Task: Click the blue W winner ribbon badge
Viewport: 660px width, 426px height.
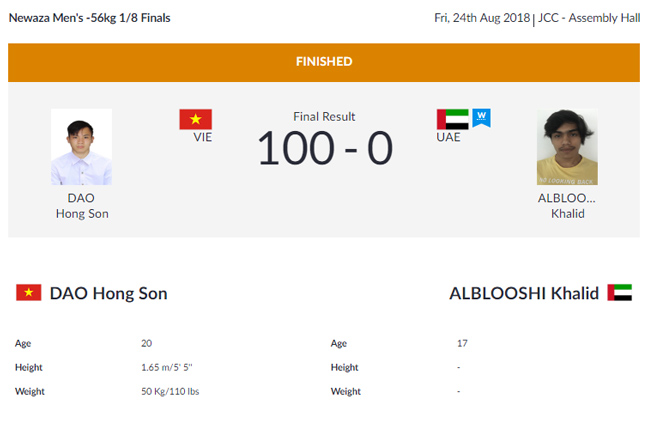Action: [x=481, y=117]
